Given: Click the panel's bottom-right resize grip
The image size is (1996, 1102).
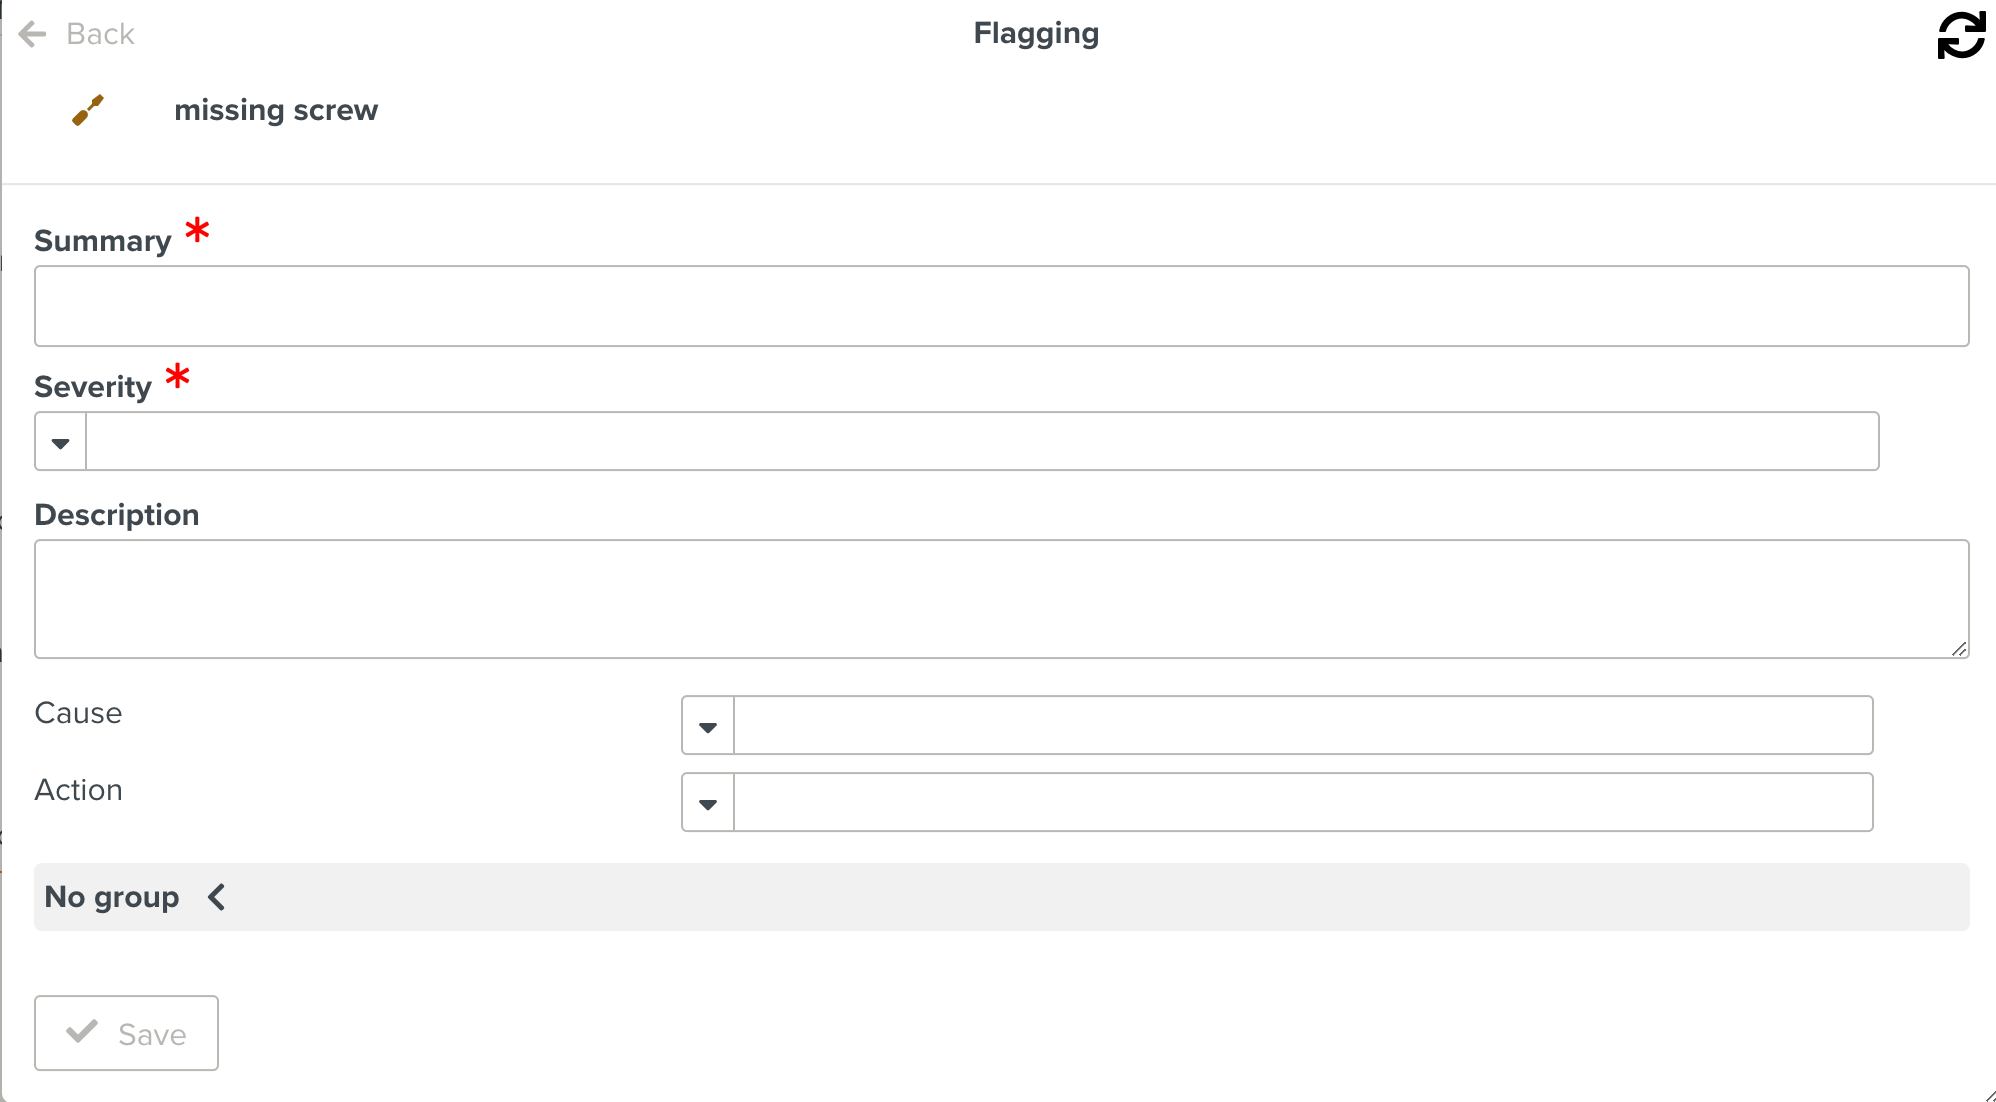Looking at the screenshot, I should point(1989,1095).
